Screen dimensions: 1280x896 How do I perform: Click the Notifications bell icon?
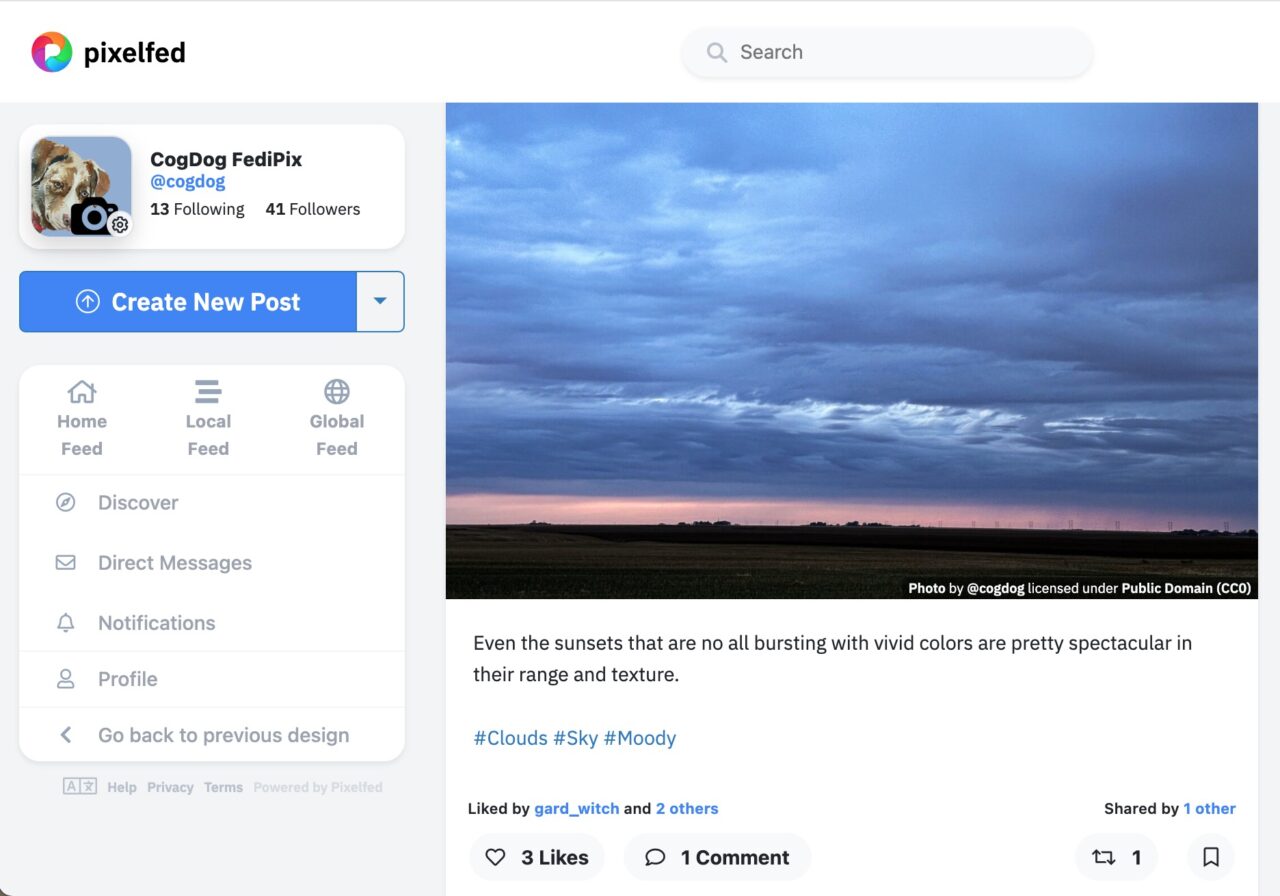pyautogui.click(x=65, y=623)
